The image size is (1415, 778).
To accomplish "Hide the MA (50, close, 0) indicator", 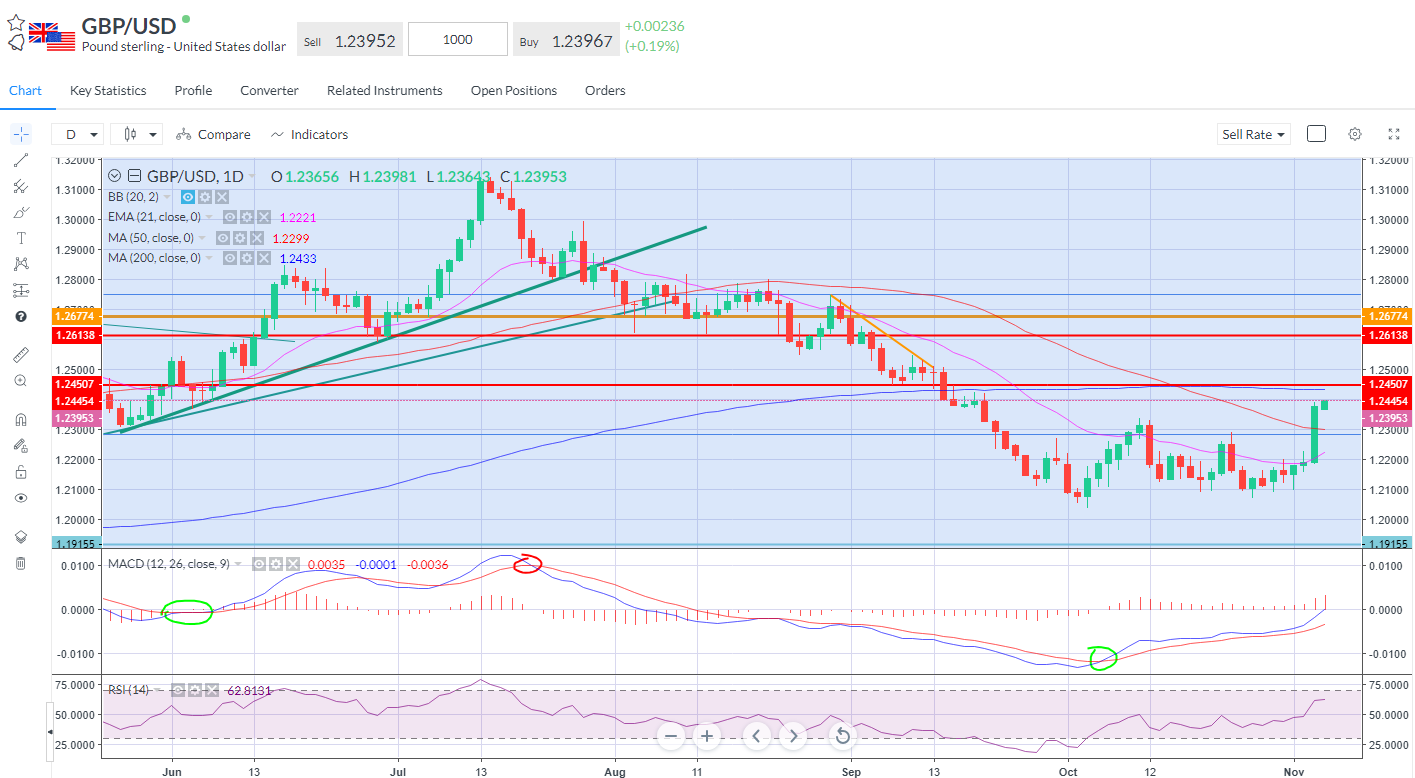I will coord(223,238).
